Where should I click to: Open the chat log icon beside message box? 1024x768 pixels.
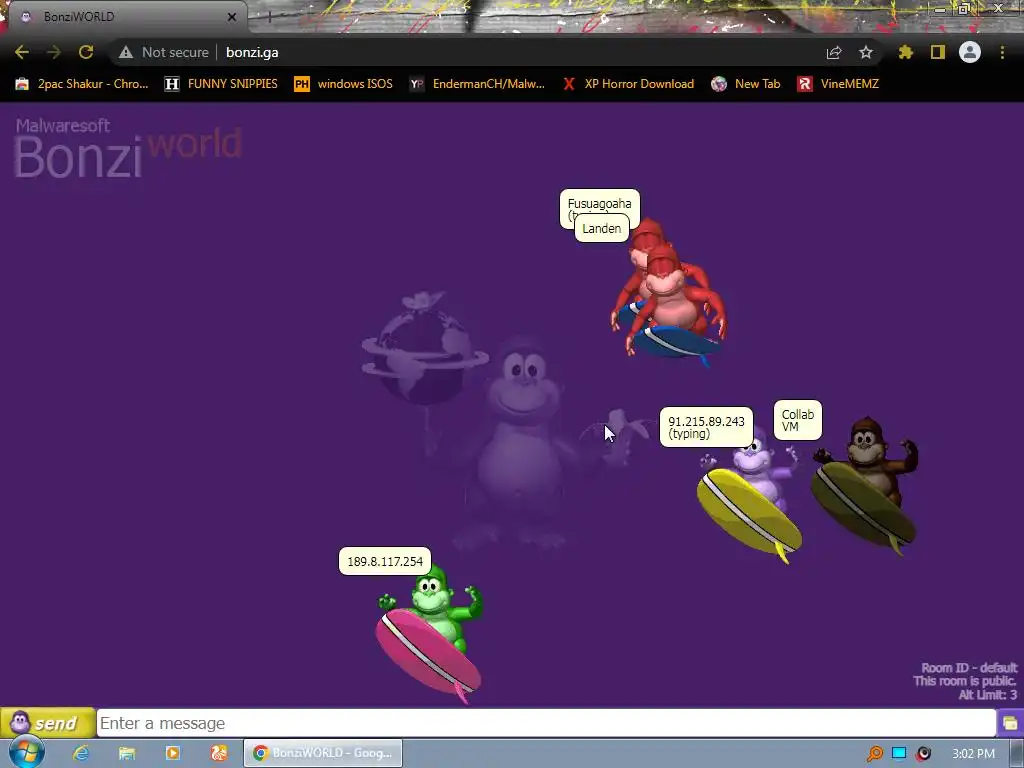point(1010,723)
